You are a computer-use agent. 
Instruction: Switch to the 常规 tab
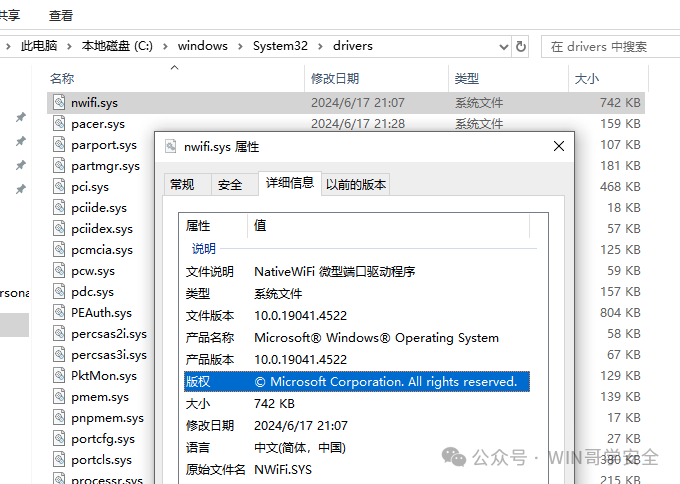[x=187, y=185]
